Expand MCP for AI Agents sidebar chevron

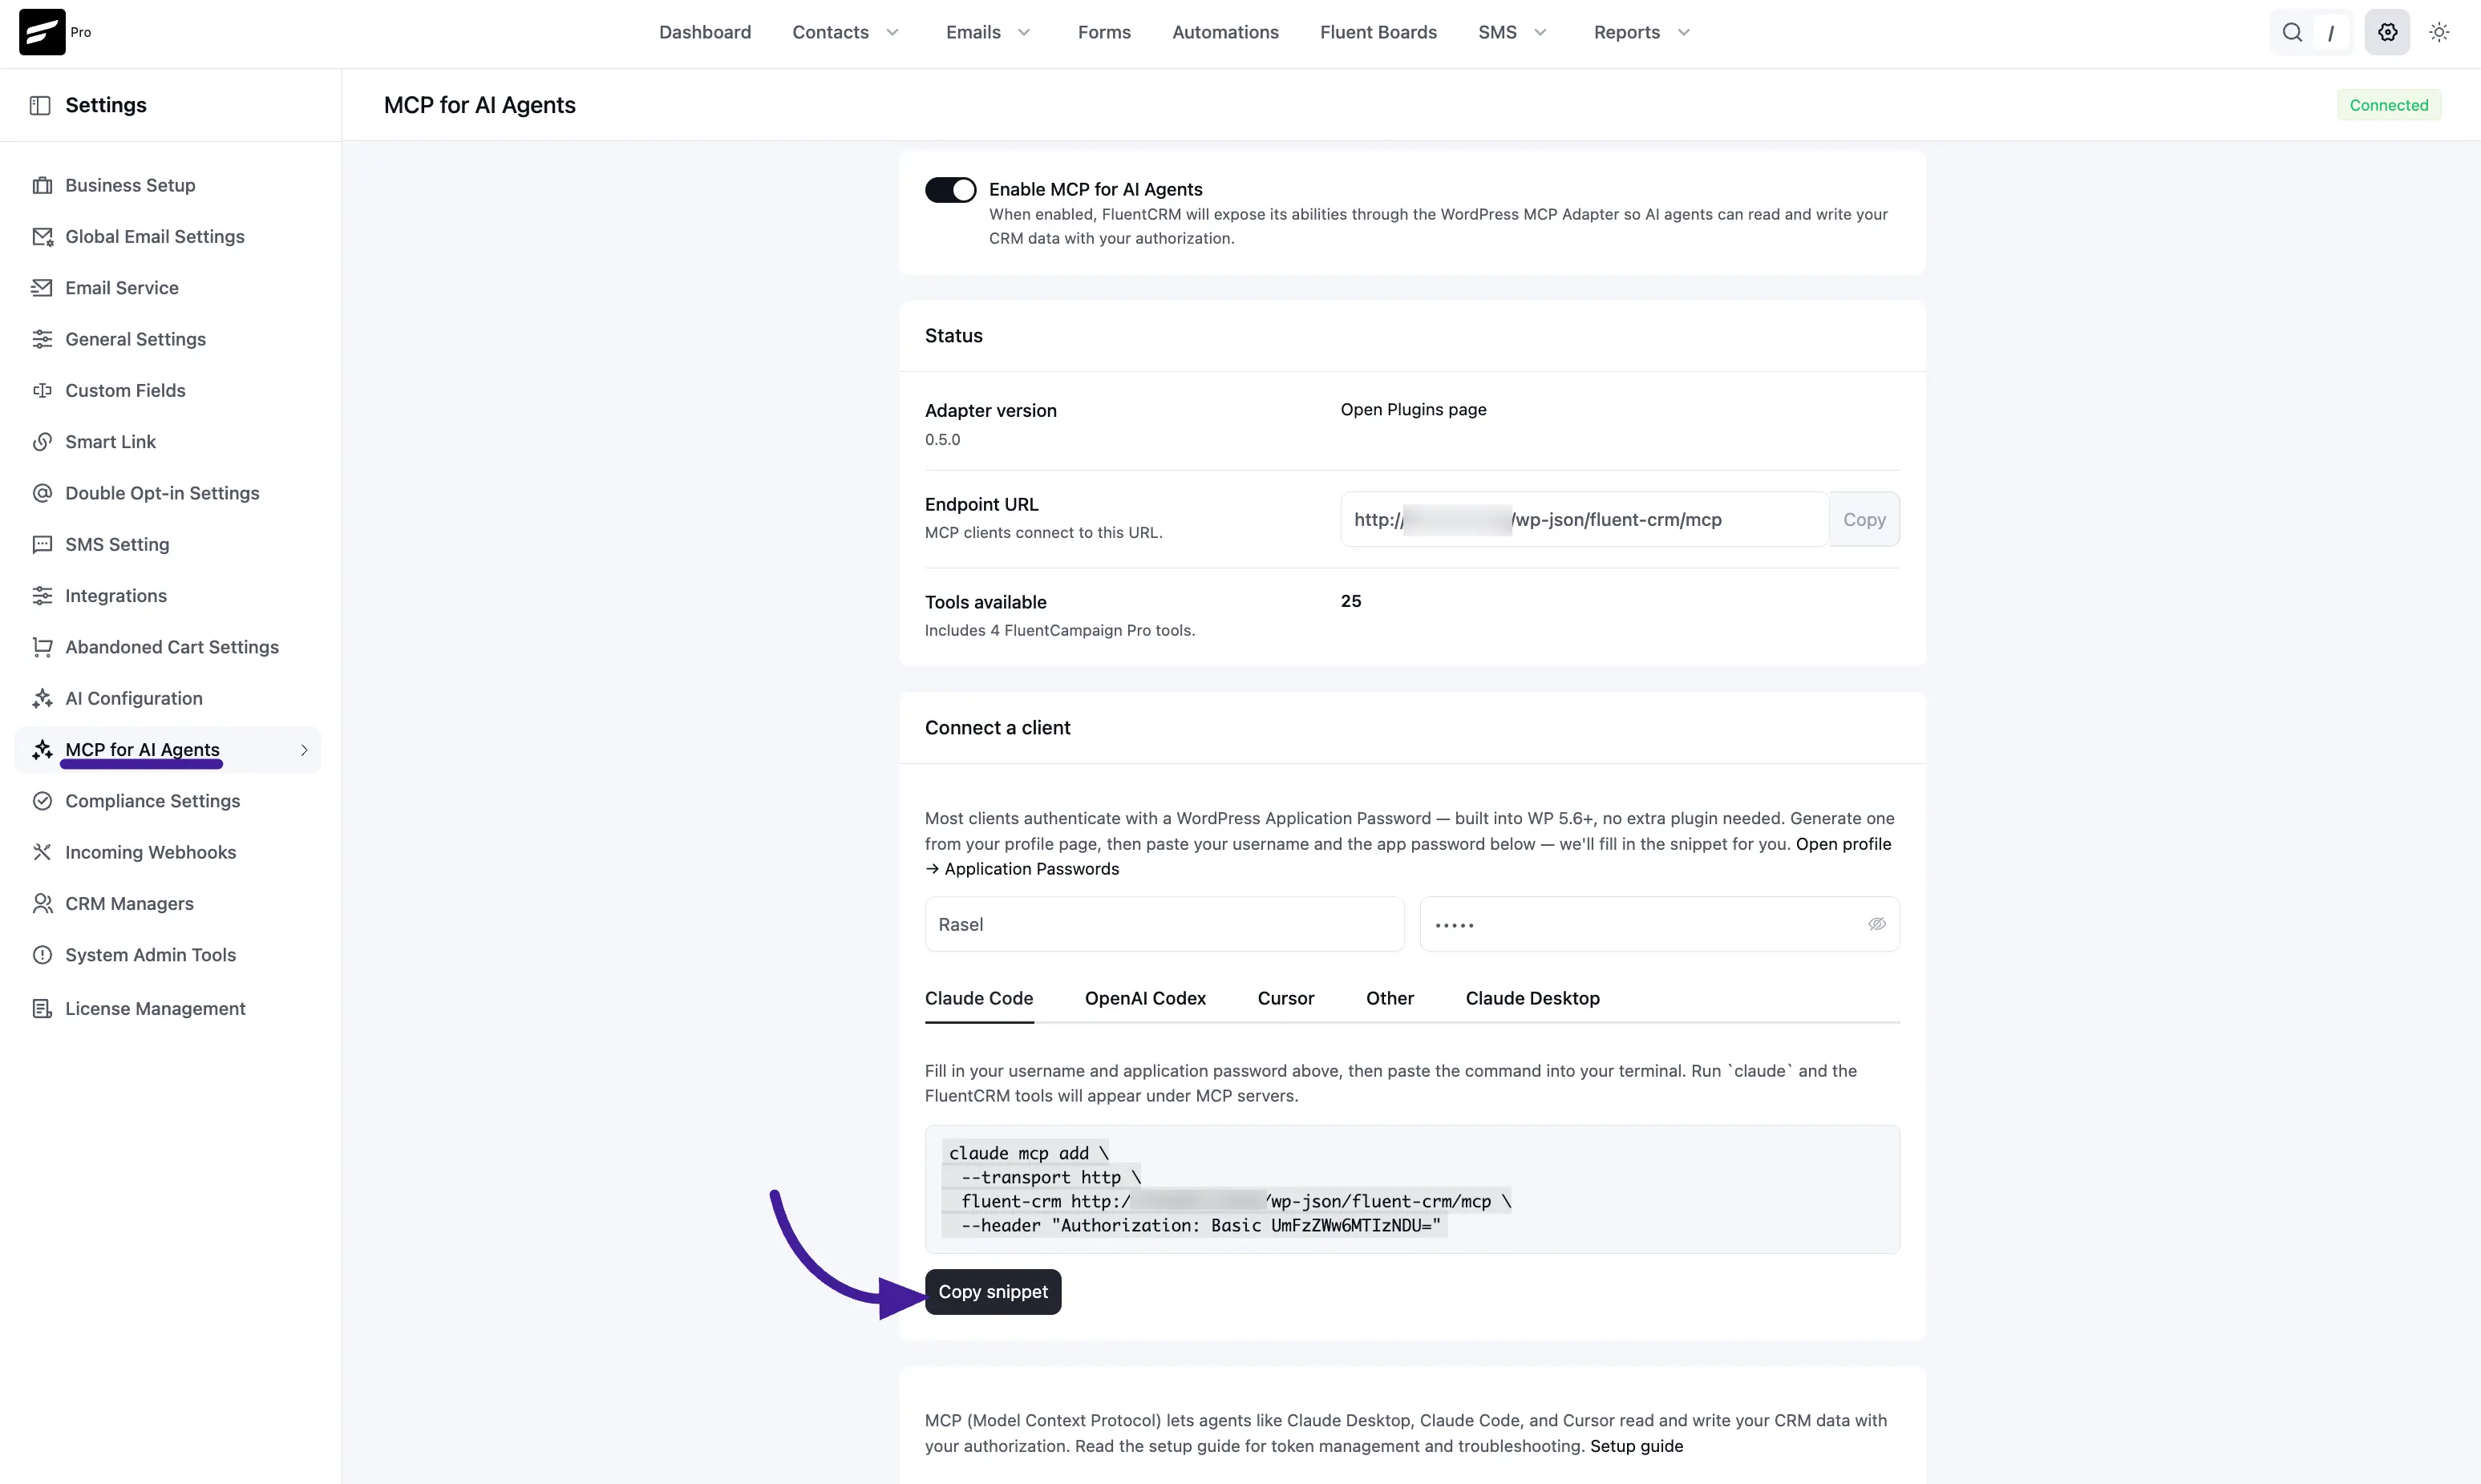click(304, 750)
